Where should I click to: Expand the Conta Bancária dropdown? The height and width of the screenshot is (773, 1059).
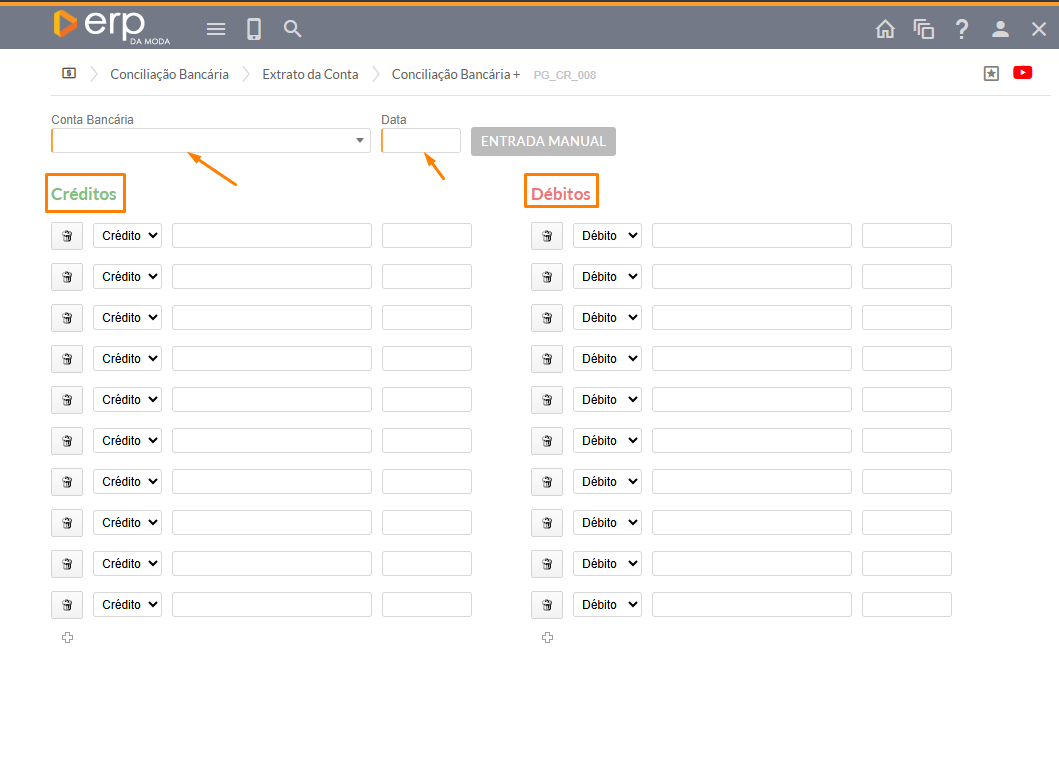(x=360, y=141)
